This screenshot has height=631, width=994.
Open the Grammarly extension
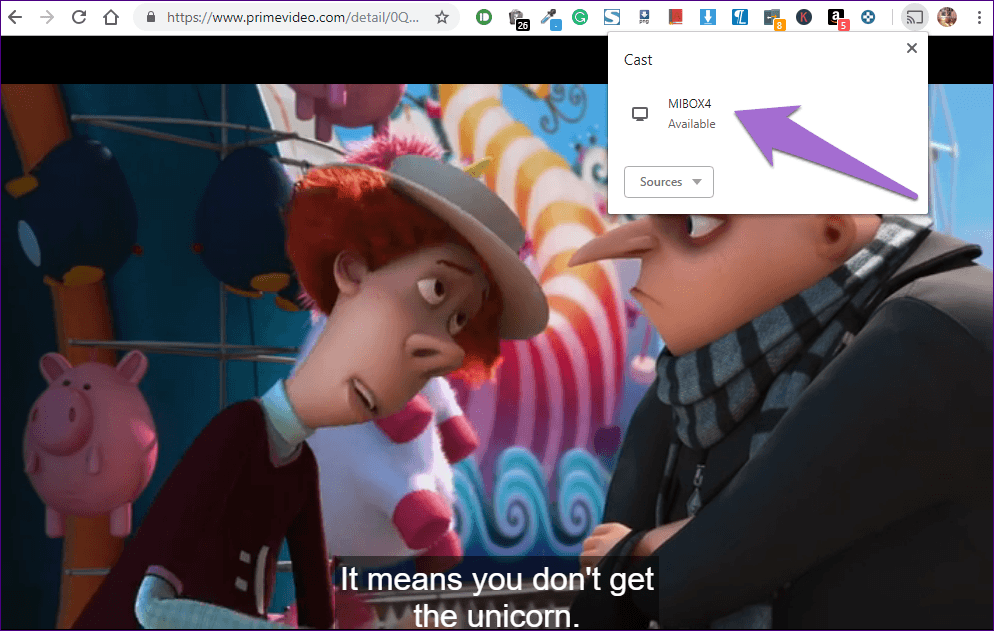point(580,17)
